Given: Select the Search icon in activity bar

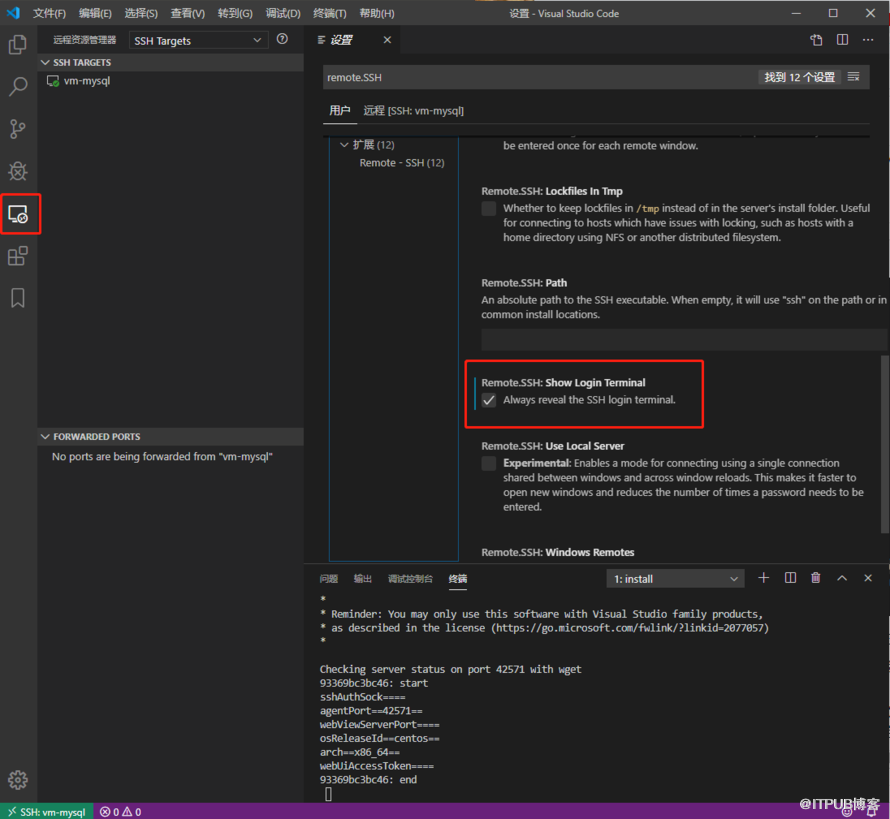Looking at the screenshot, I should 20,87.
